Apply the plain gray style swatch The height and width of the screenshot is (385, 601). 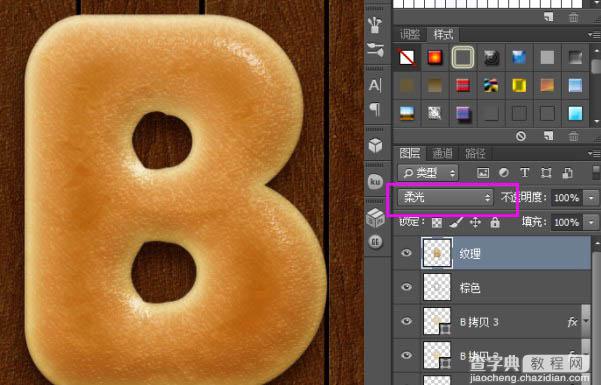click(547, 58)
